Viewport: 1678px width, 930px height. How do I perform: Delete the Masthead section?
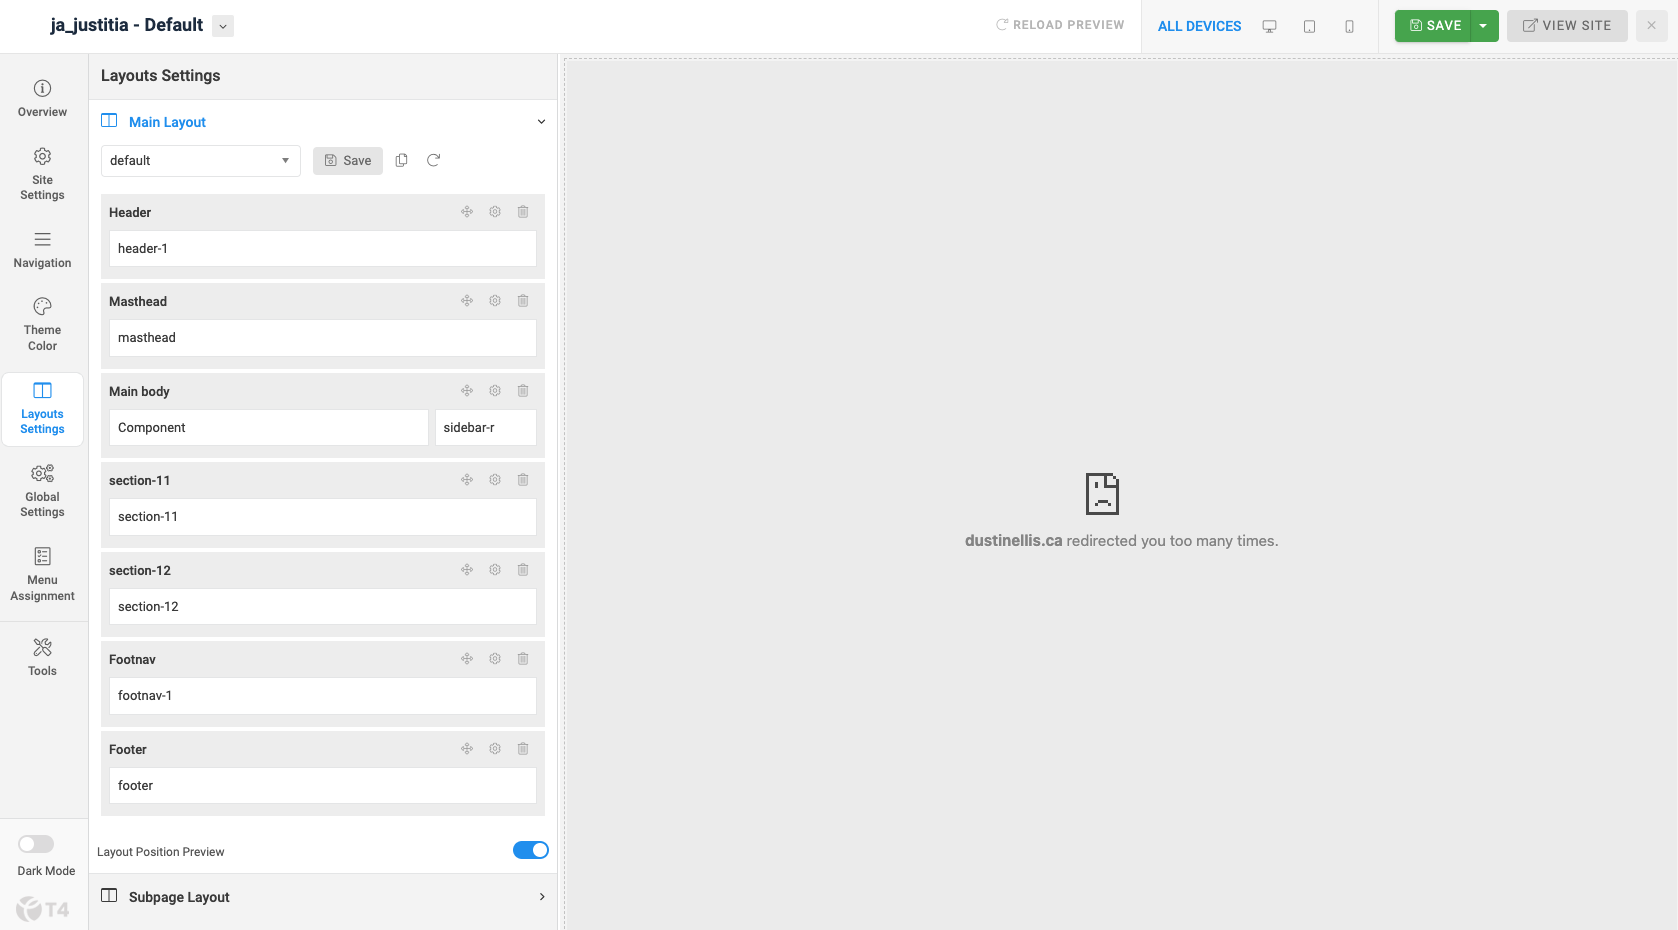[523, 301]
